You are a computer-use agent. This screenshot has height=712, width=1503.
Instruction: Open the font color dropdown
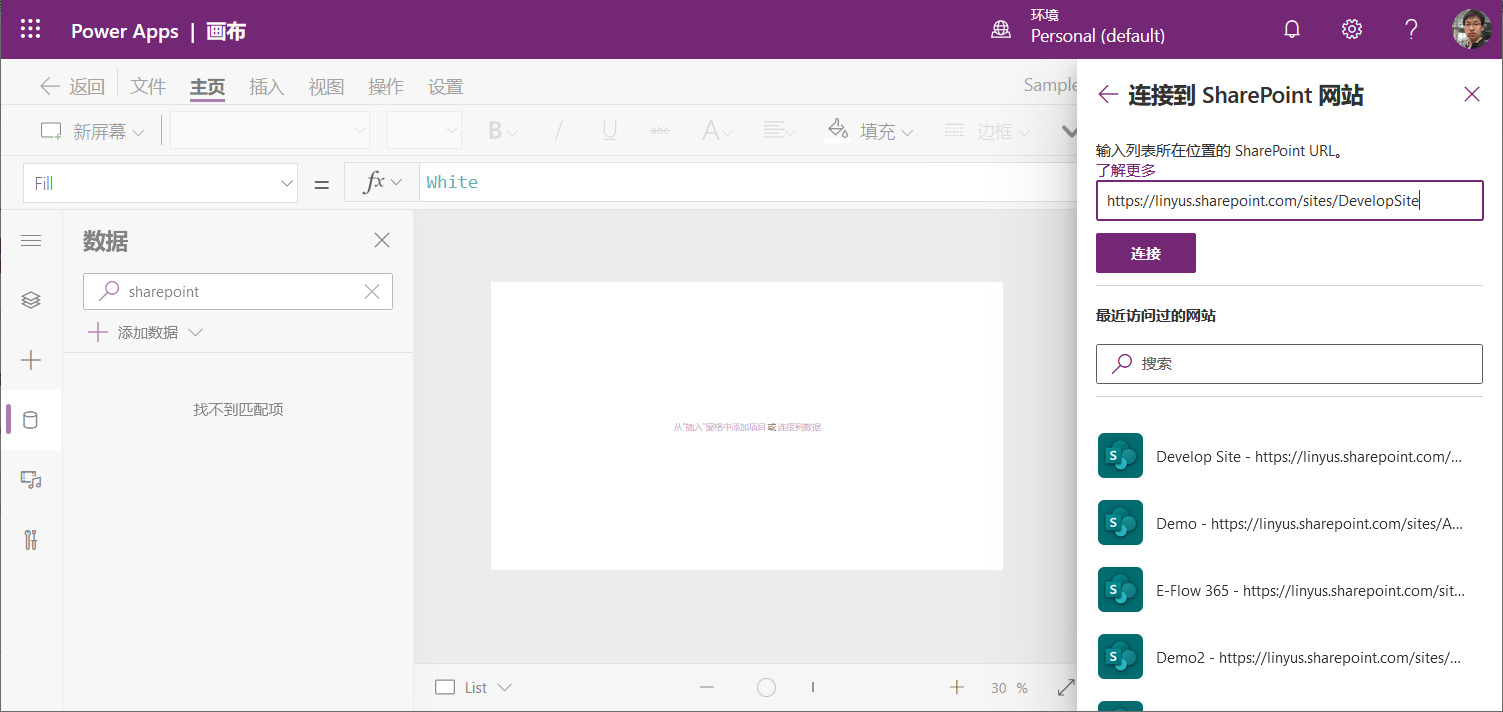(717, 131)
